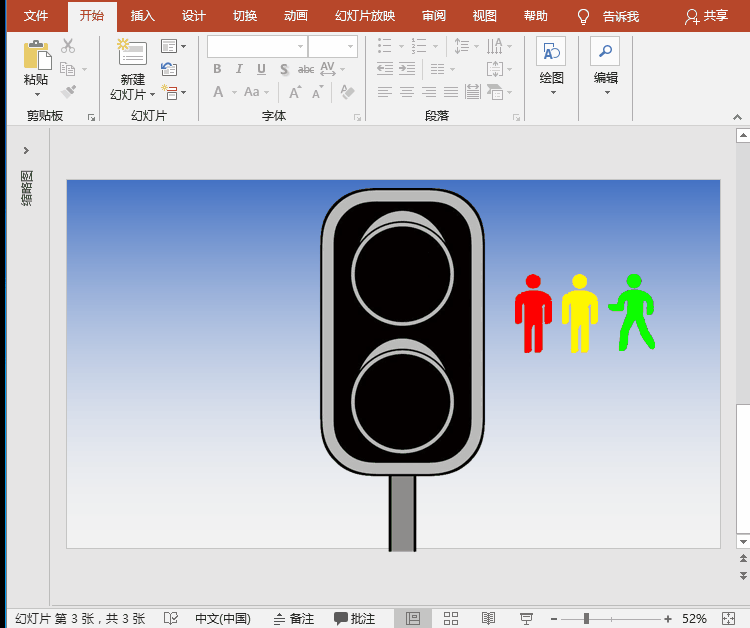Viewport: 750px width, 628px height.
Task: Click the Increase Indent icon
Action: [407, 69]
